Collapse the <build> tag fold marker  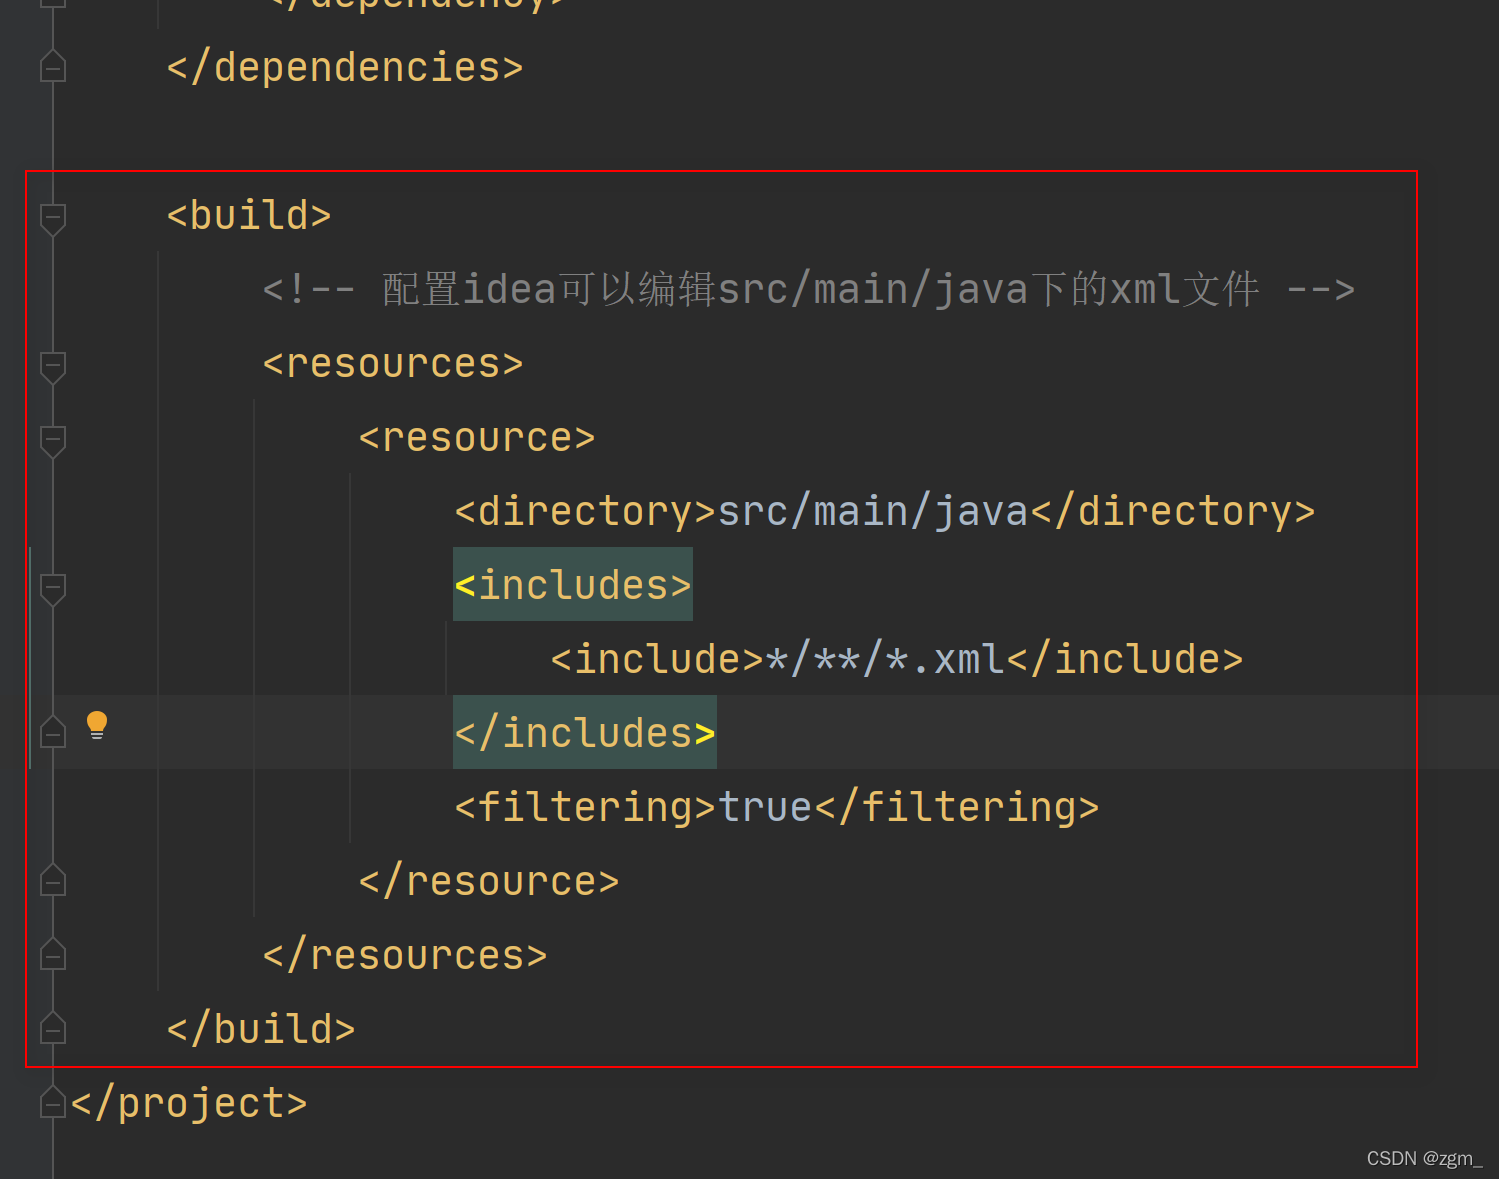[x=53, y=219]
